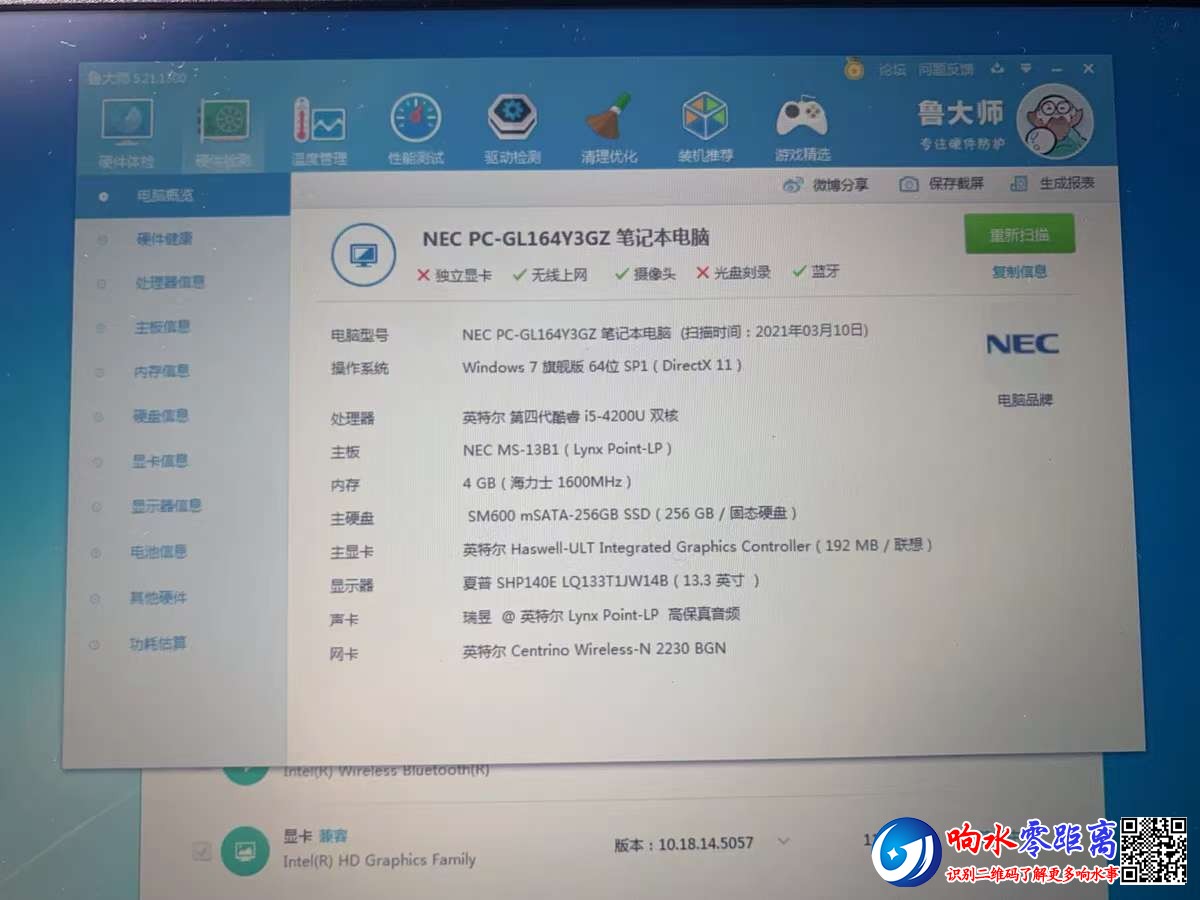
Task: Open 电池信息 in the sidebar
Action: pos(159,552)
